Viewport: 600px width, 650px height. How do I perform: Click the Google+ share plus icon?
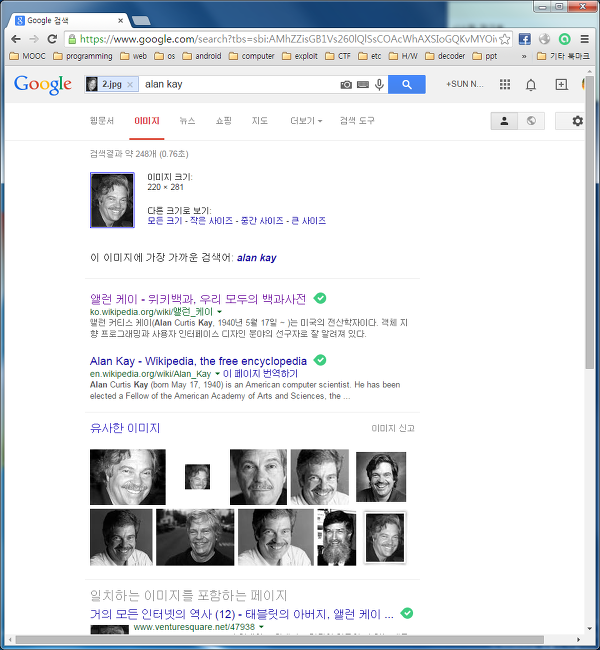coord(561,85)
